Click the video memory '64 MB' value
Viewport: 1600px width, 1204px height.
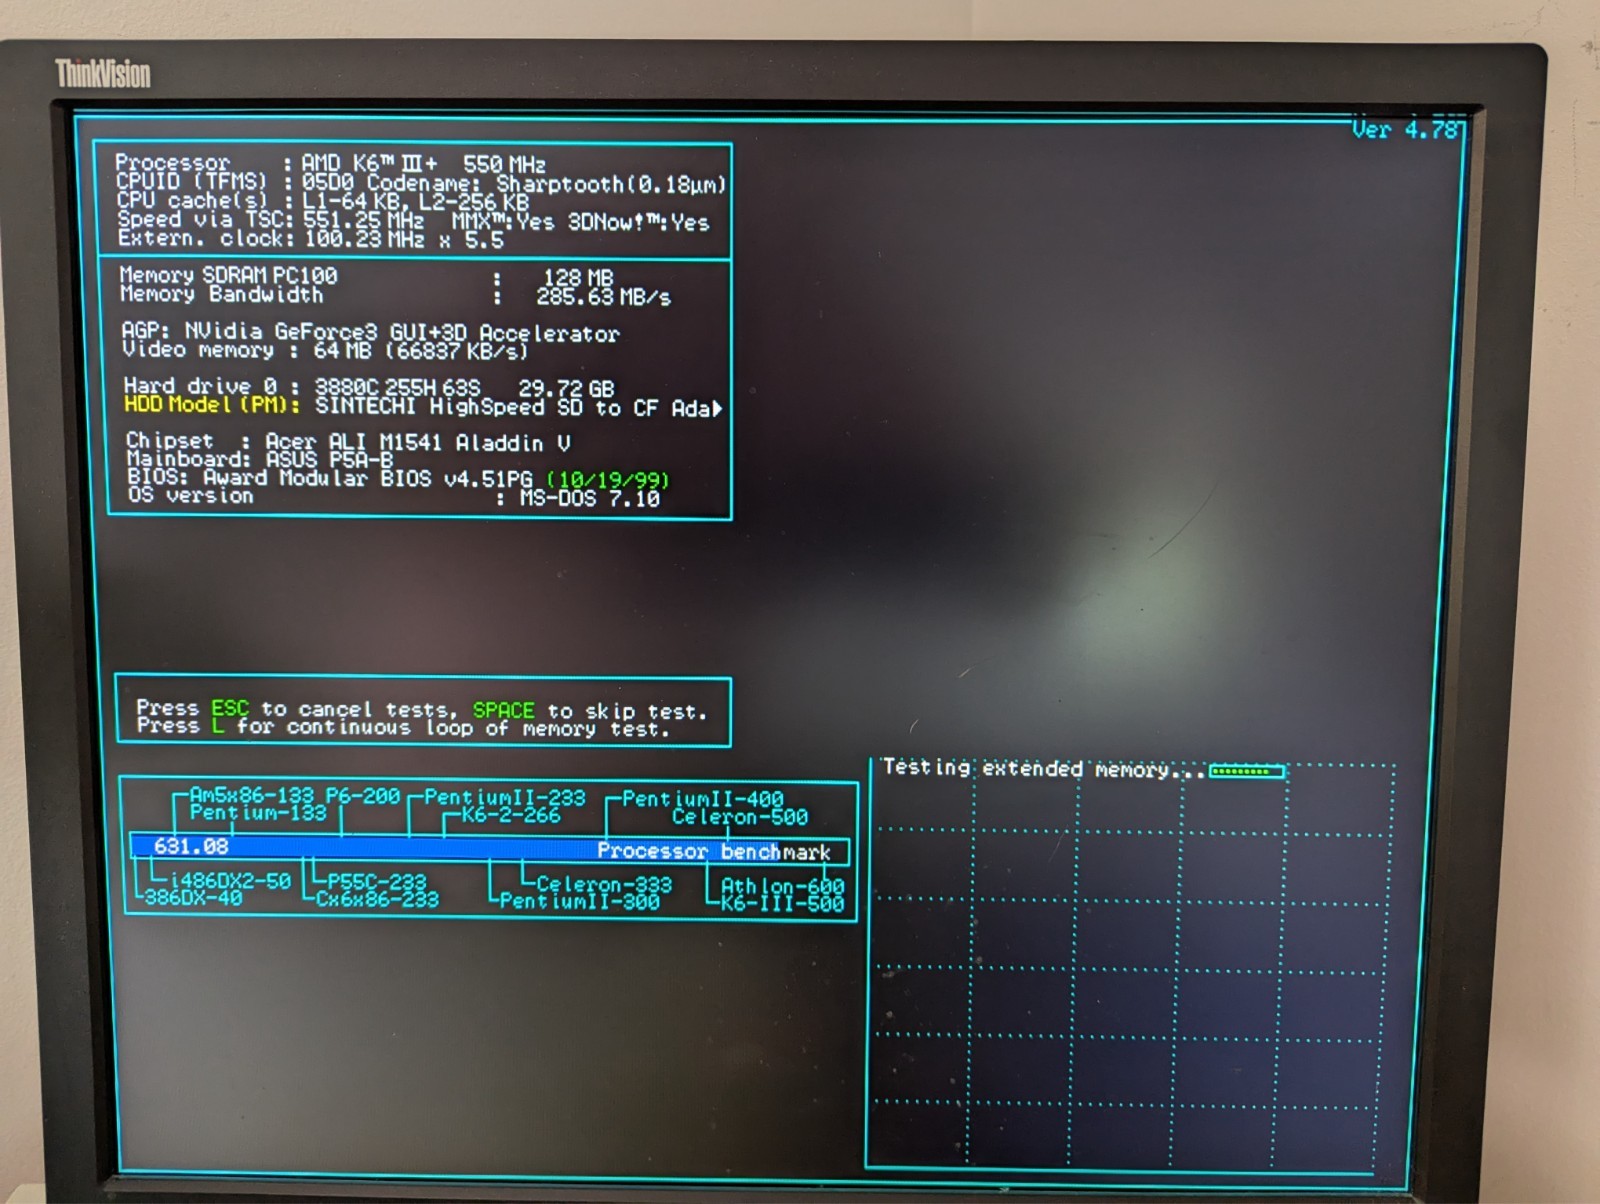tap(342, 350)
